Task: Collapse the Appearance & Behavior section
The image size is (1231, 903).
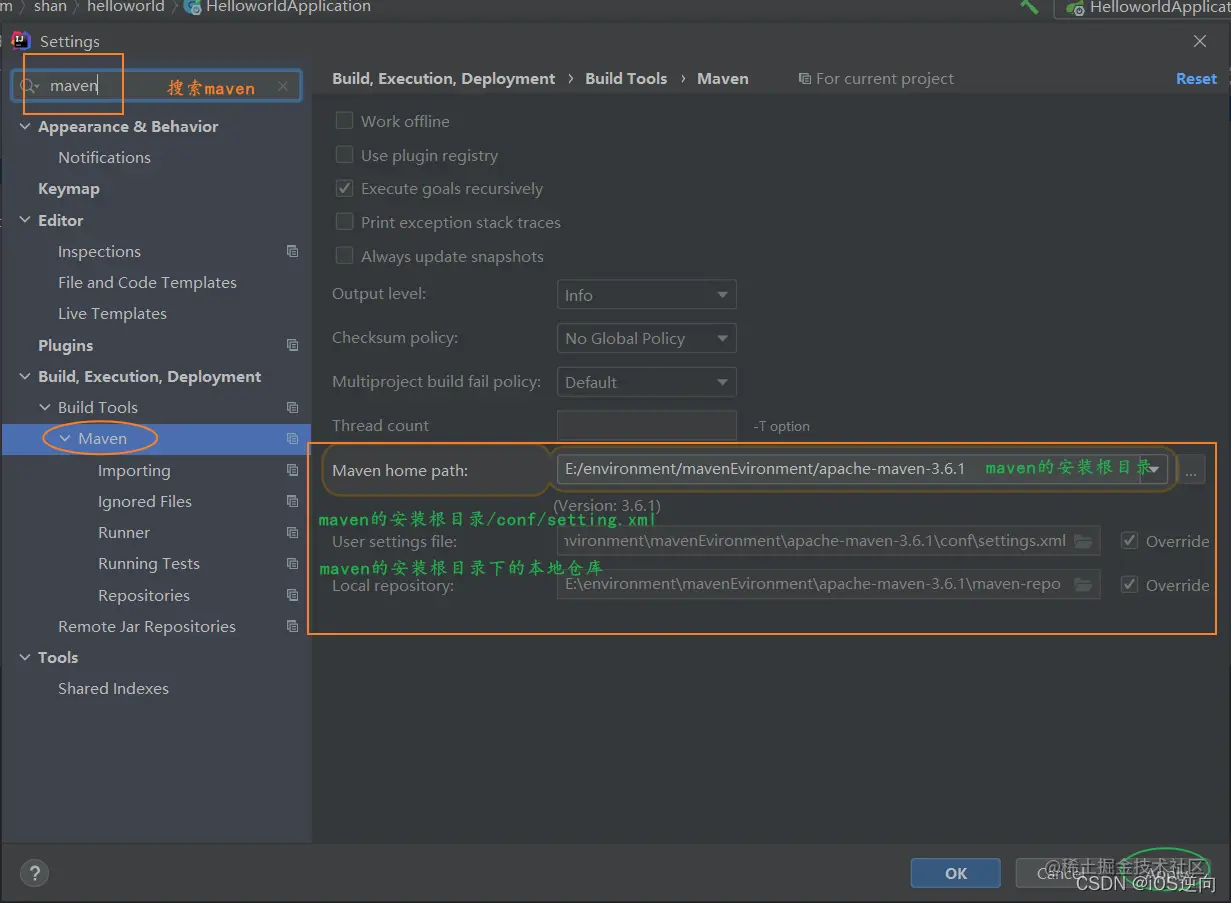Action: (25, 126)
